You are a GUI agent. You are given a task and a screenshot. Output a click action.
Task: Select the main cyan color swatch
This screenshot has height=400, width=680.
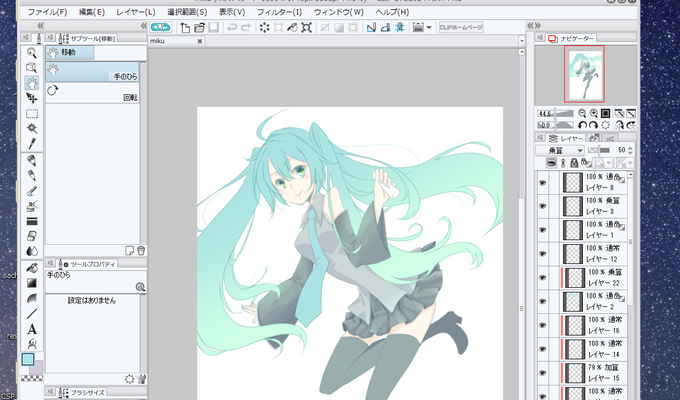(28, 359)
